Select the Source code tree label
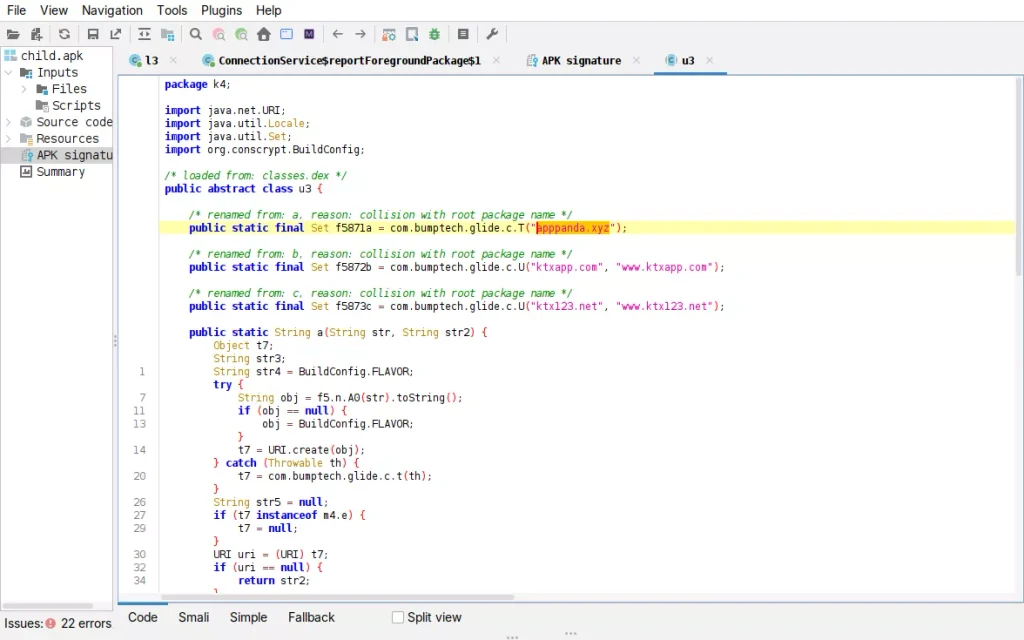This screenshot has width=1024, height=640. 74,122
